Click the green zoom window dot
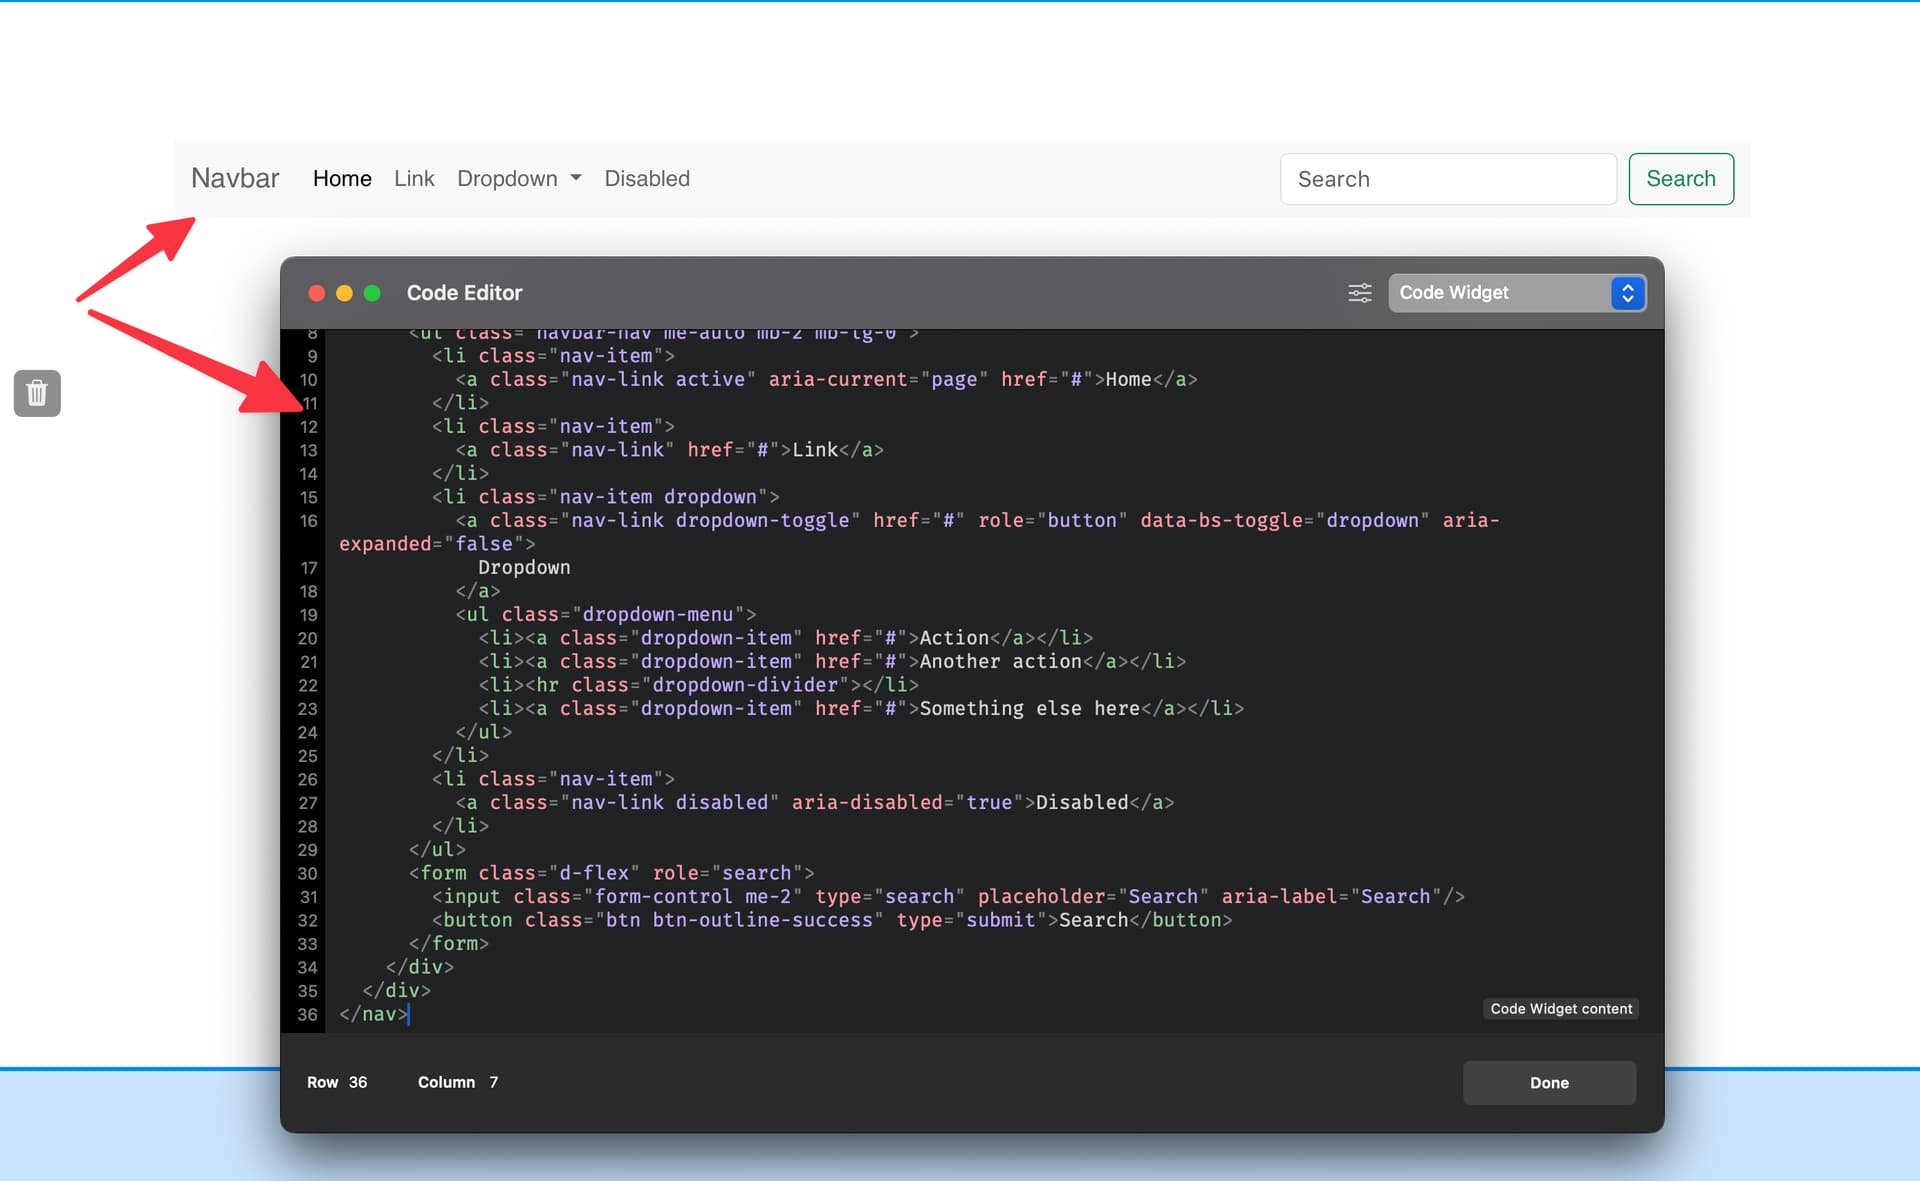 pos(372,293)
